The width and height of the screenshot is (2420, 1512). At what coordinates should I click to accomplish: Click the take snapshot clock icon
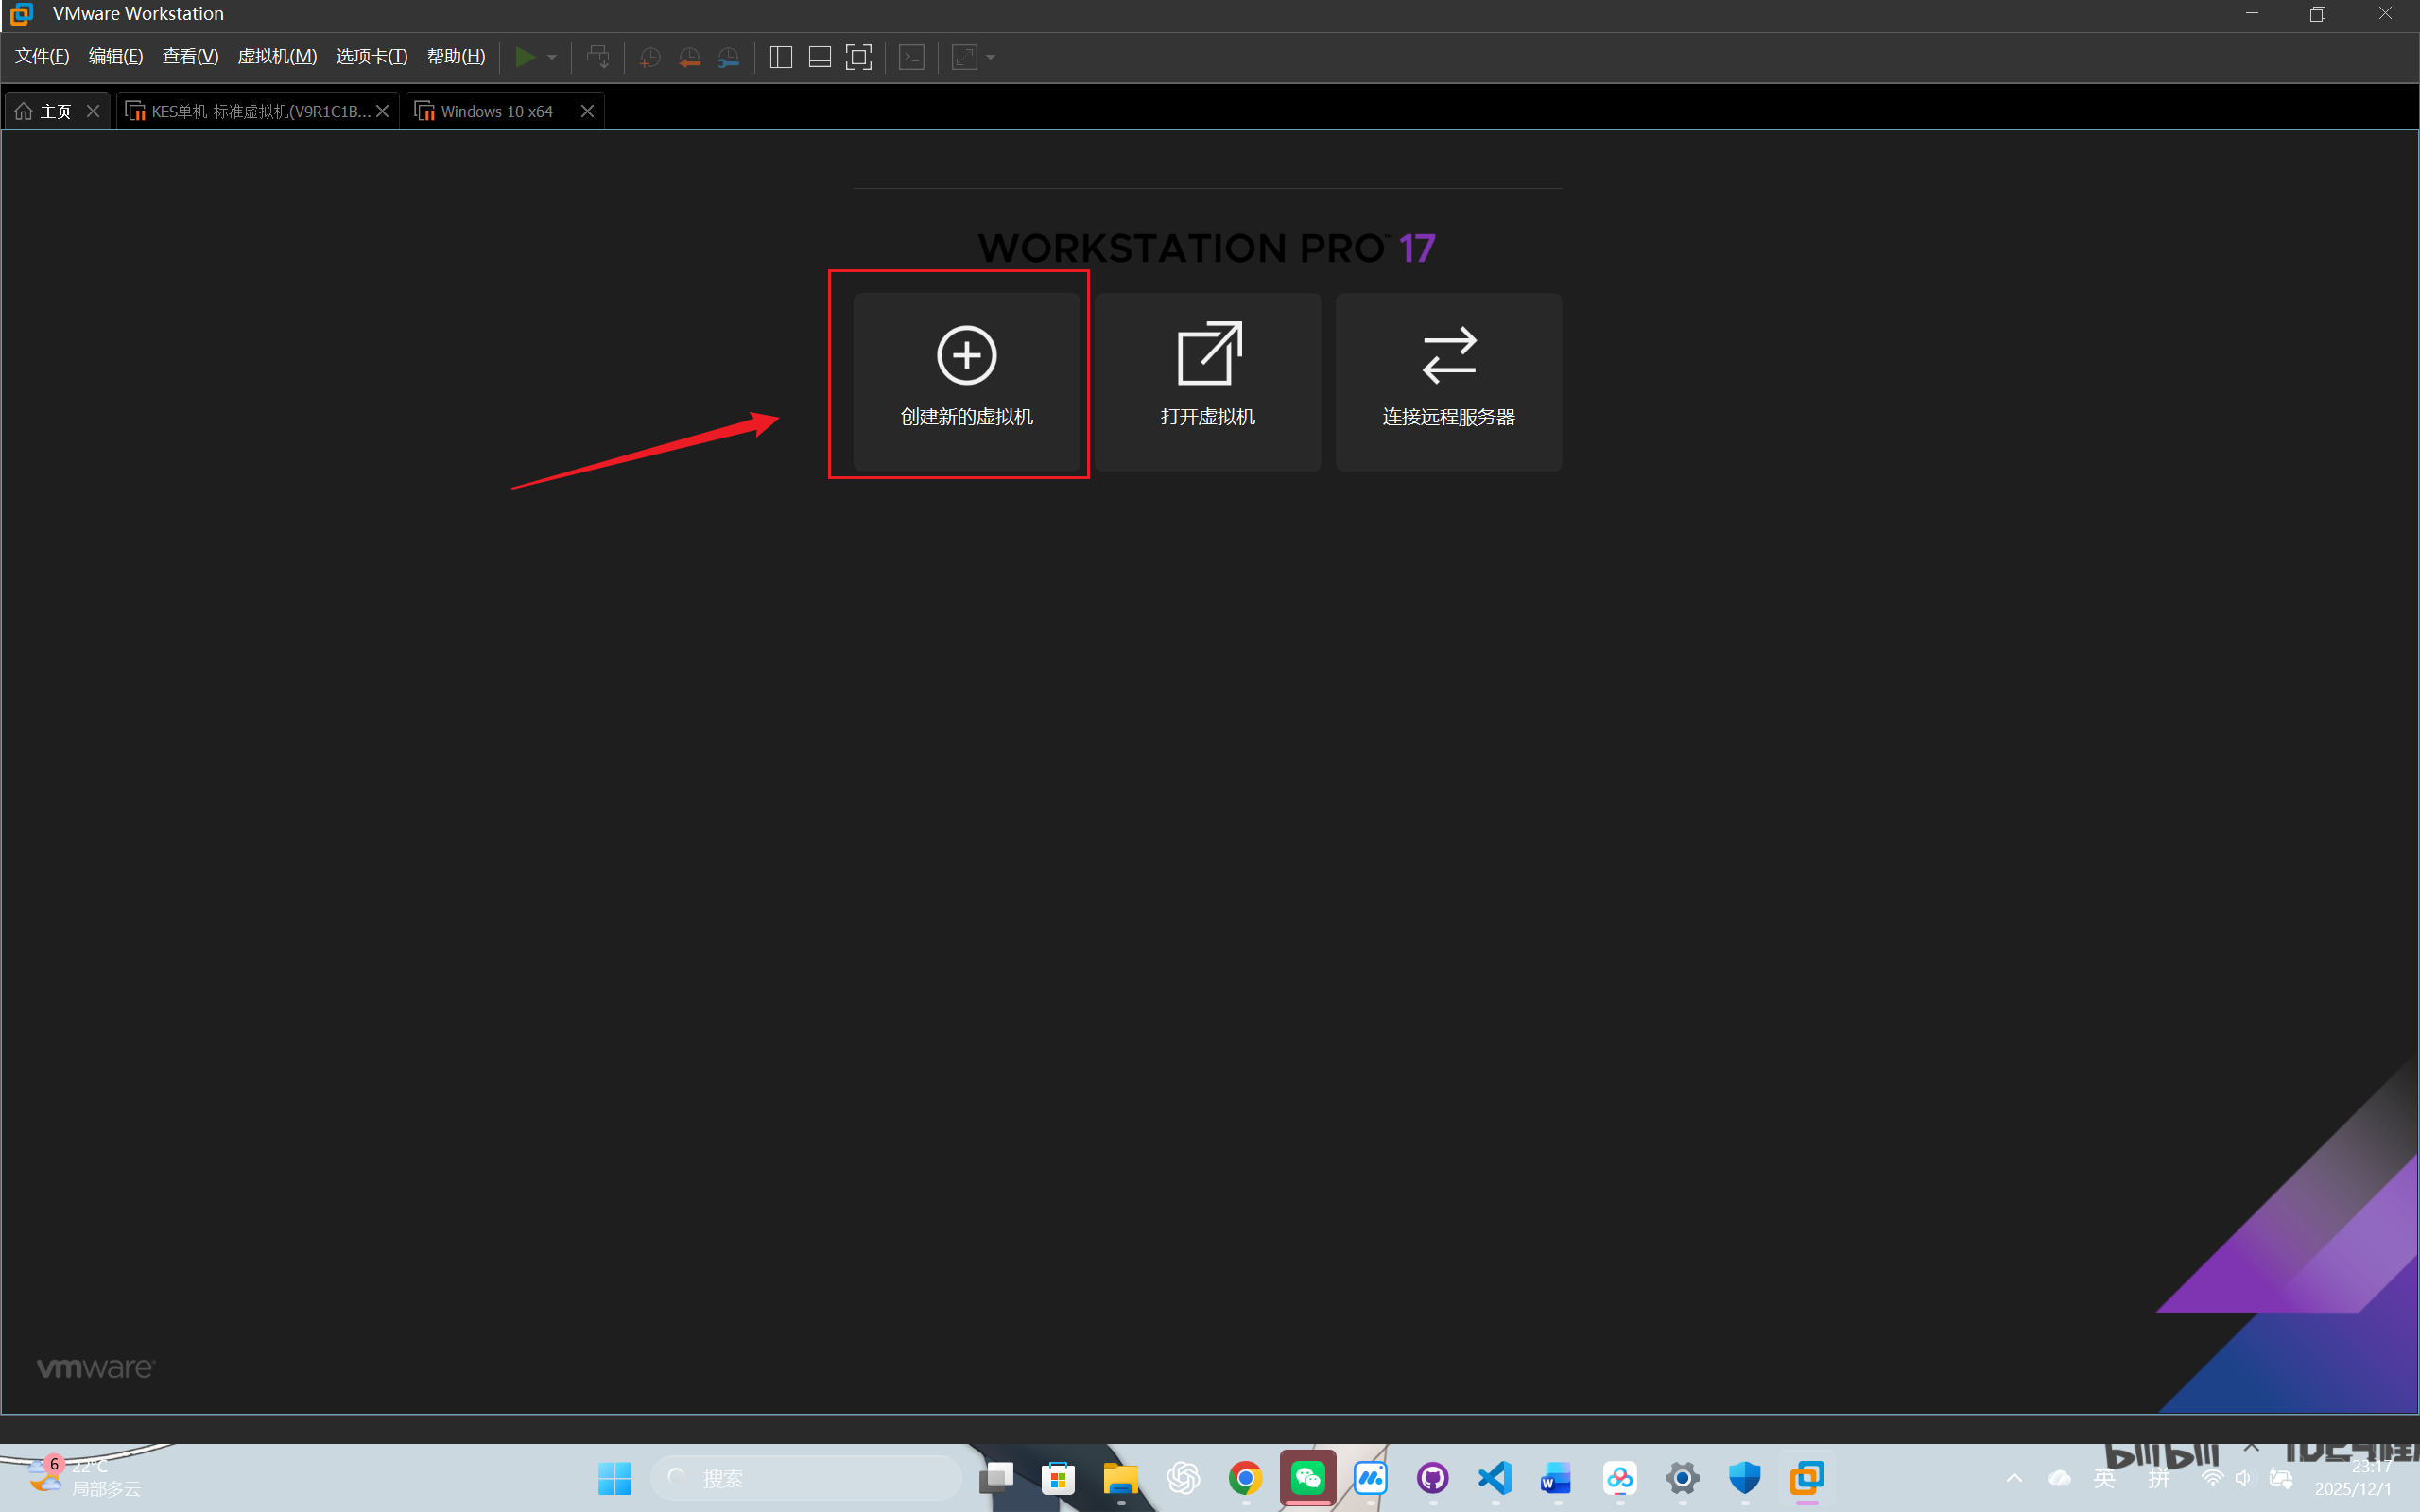(650, 57)
